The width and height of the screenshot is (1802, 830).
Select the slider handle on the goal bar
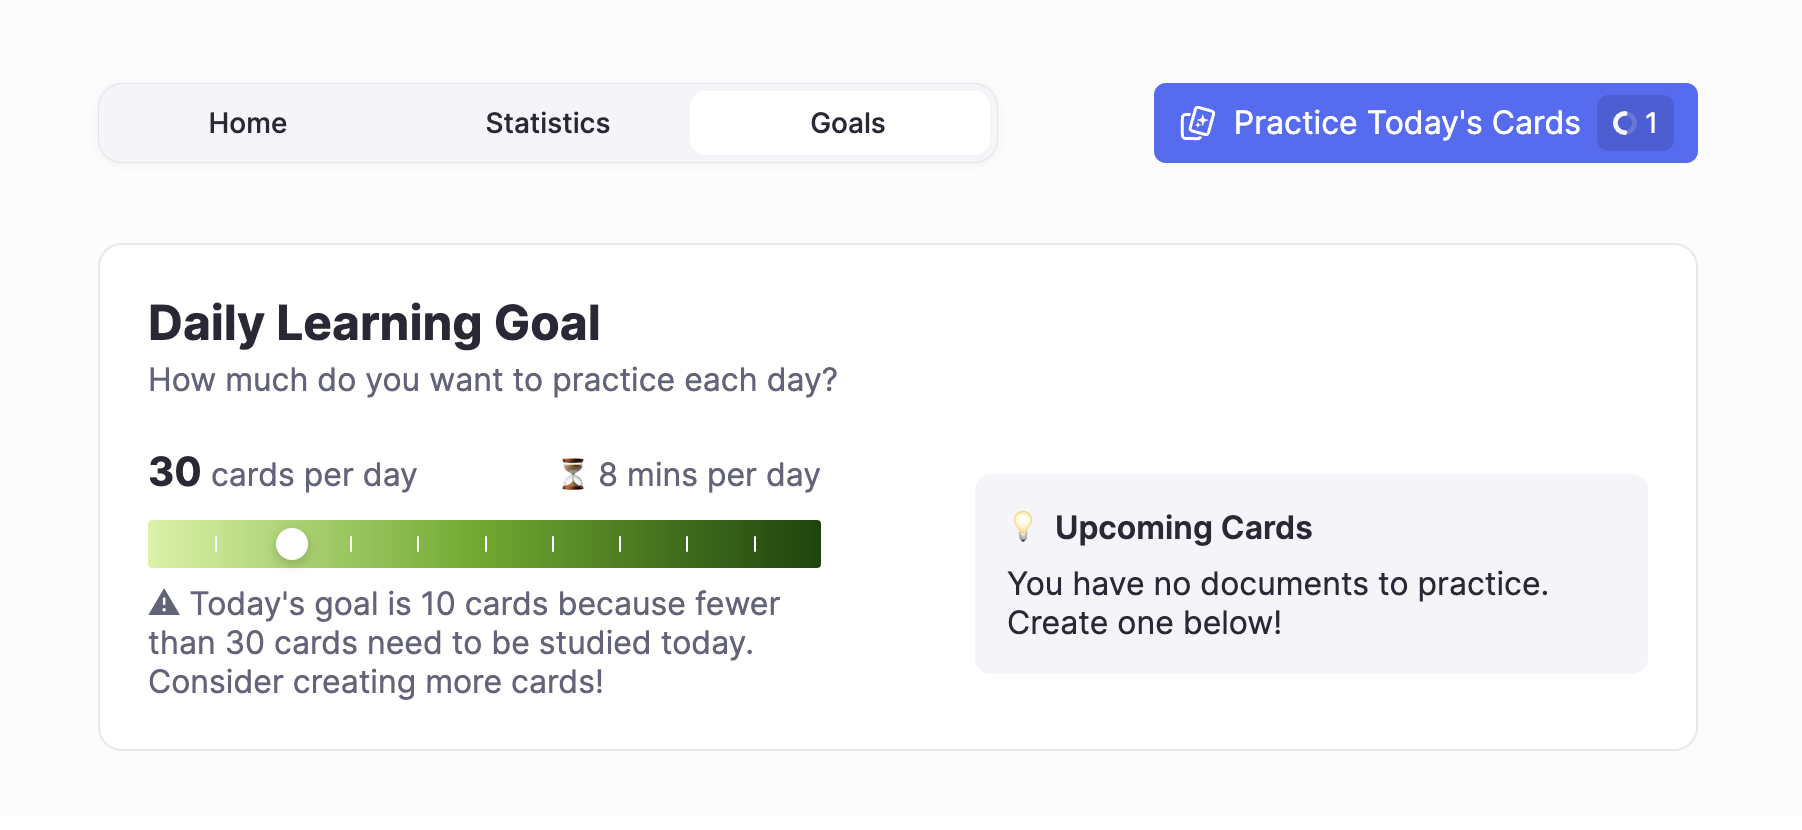[293, 544]
